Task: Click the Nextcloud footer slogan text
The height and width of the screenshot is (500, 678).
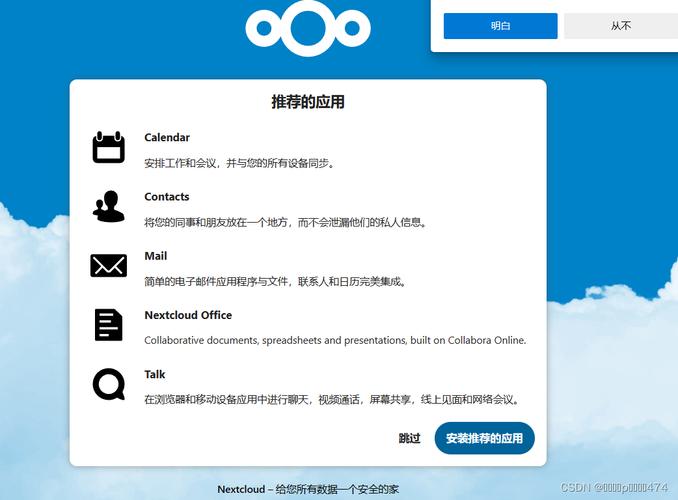Action: tap(308, 489)
